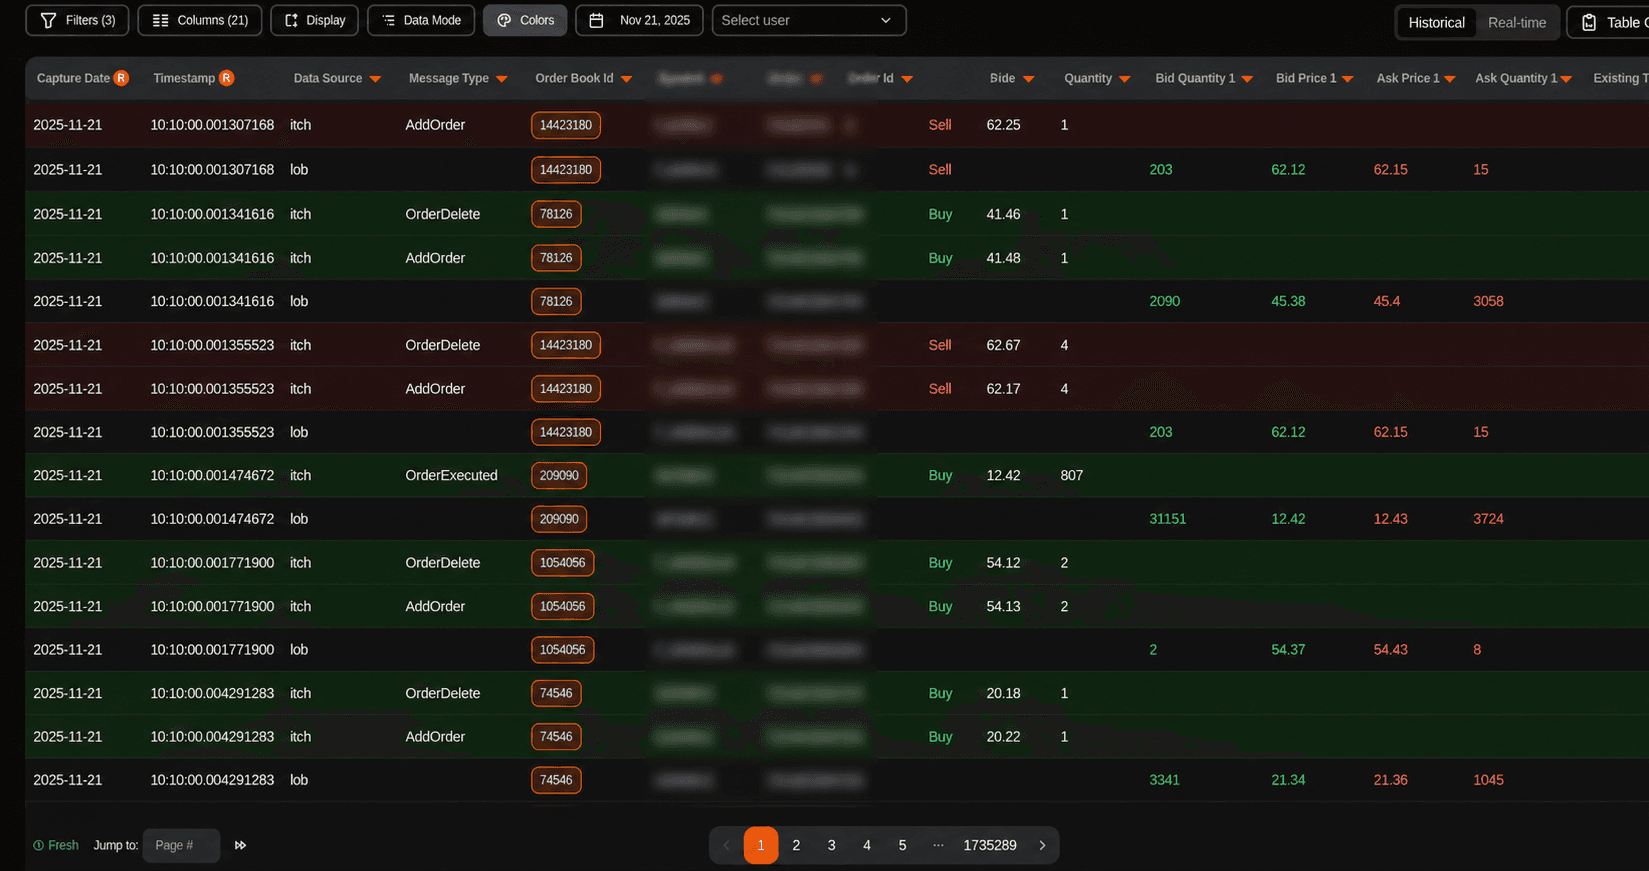Open the Bid Price 1 filter arrow
1649x871 pixels.
click(x=1347, y=79)
